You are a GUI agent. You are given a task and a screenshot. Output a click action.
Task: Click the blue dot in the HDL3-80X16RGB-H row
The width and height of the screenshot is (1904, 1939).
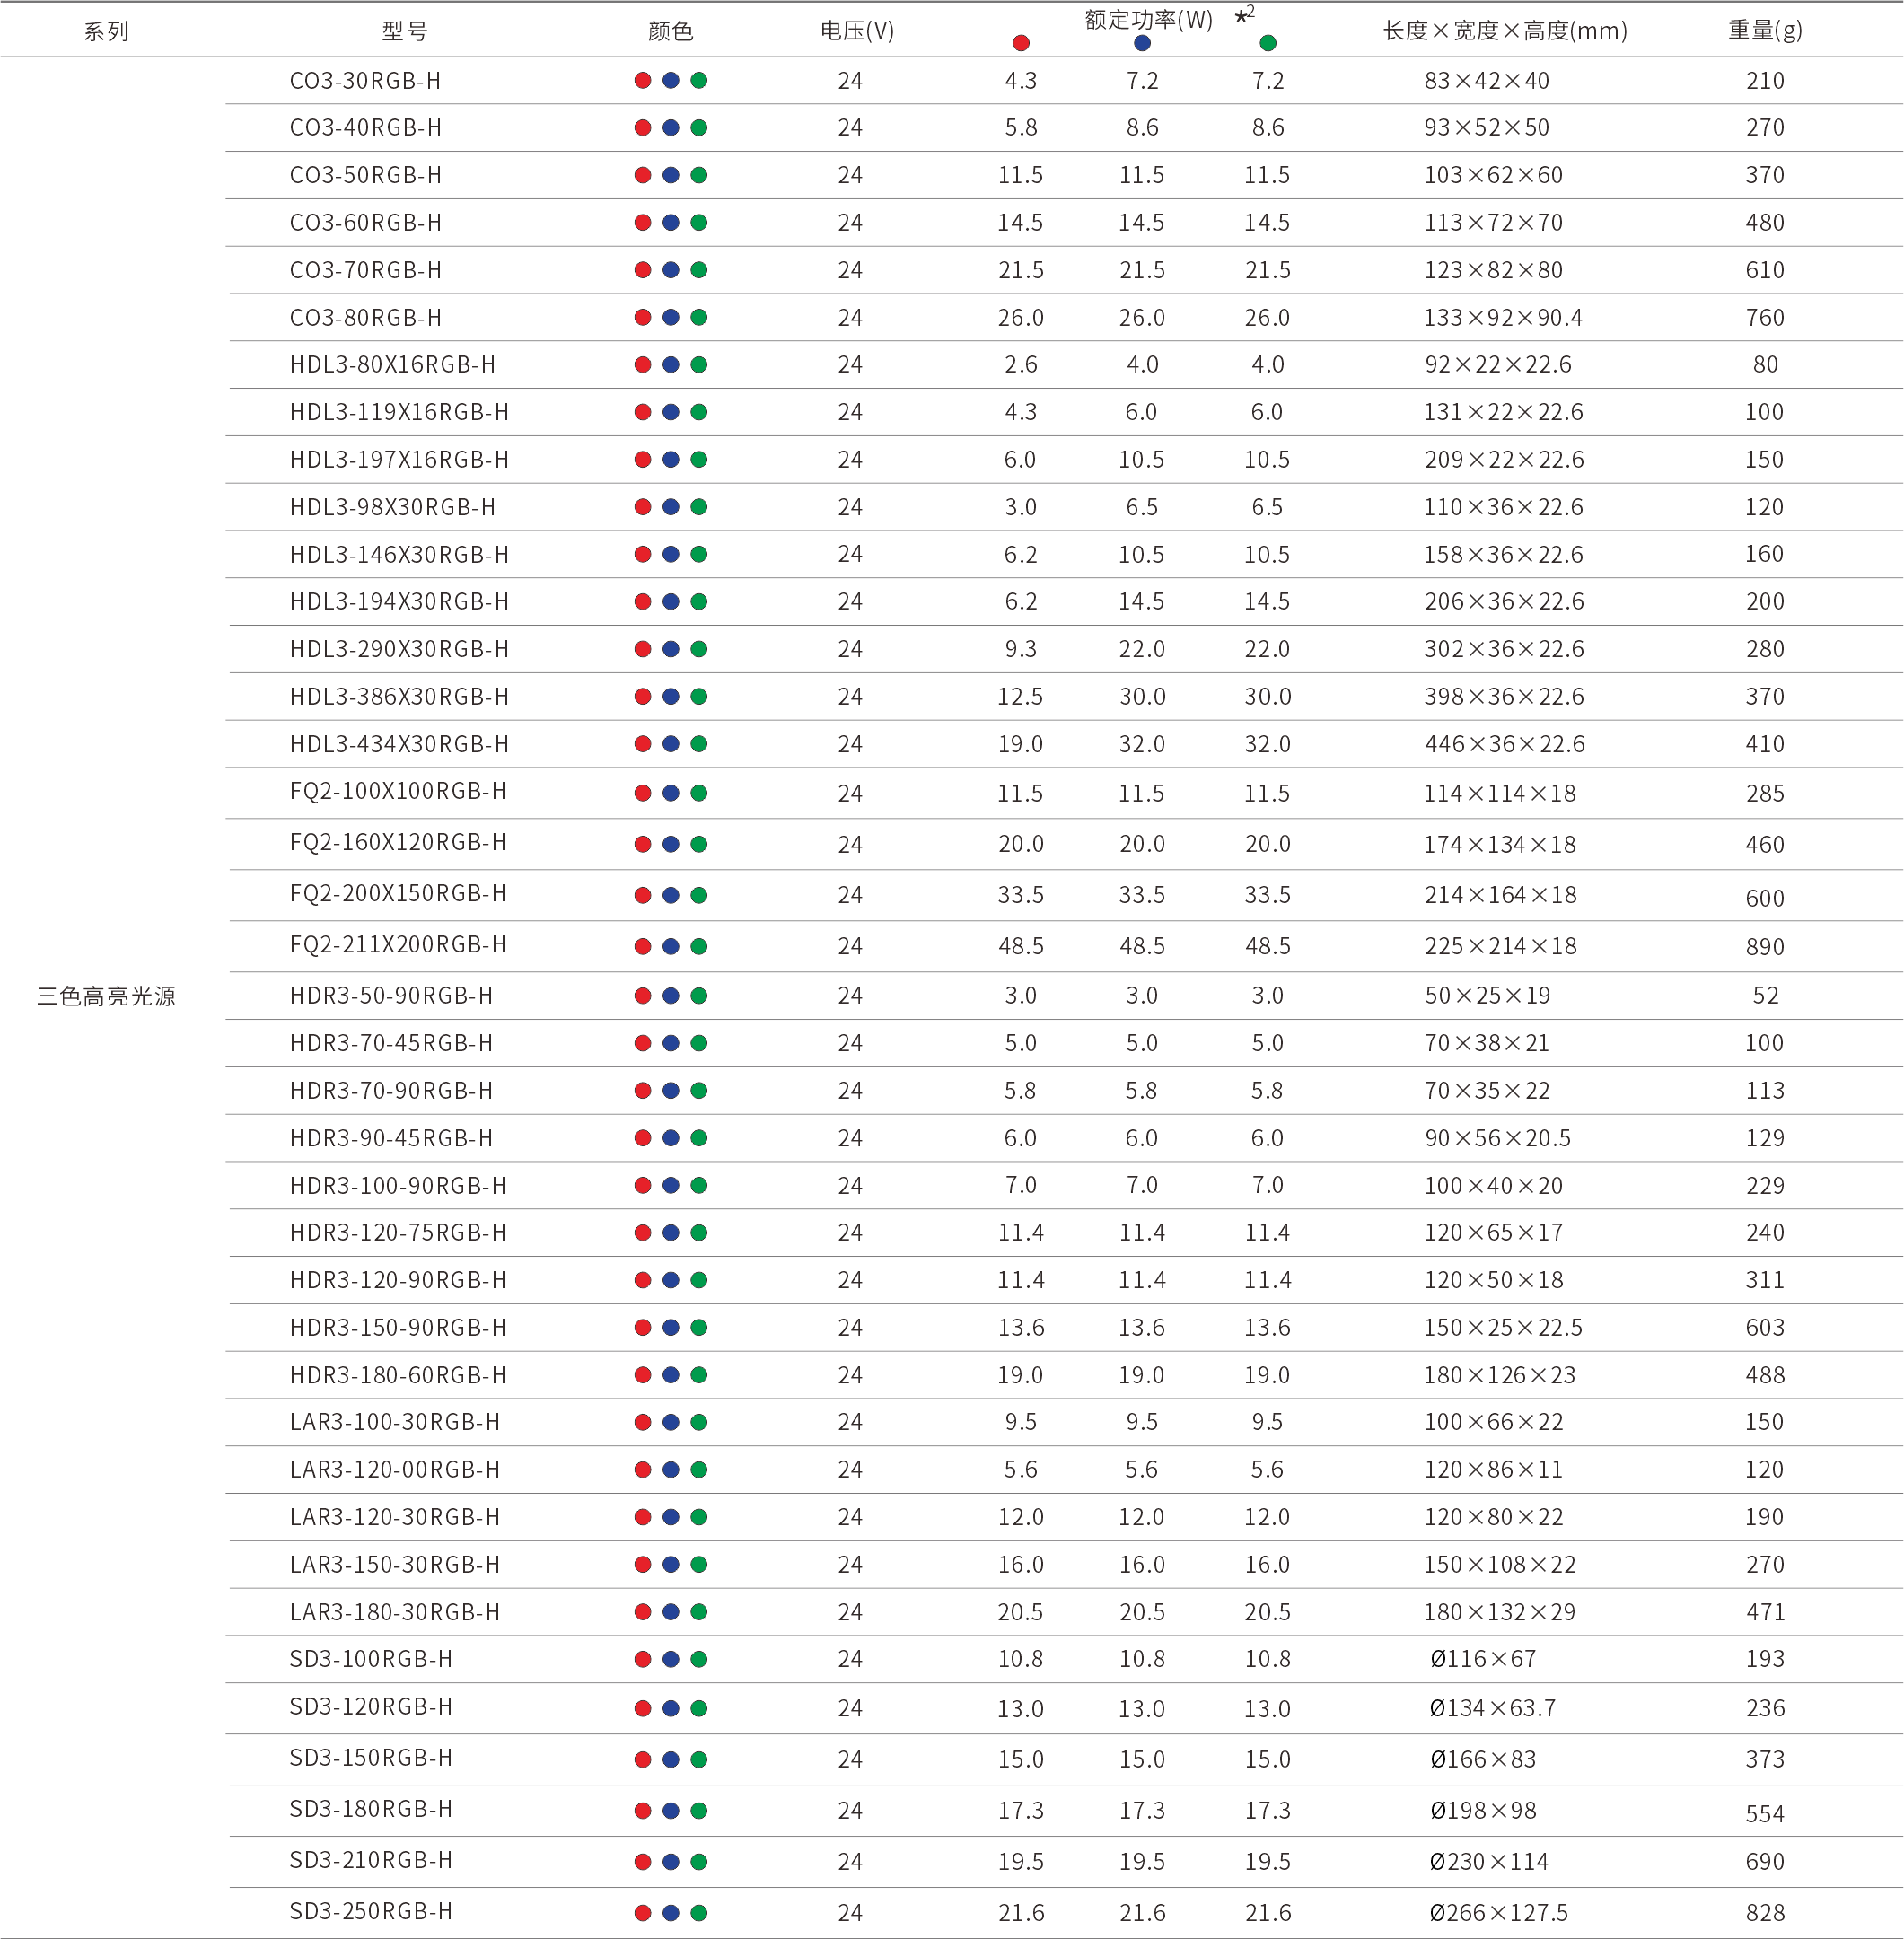click(671, 365)
